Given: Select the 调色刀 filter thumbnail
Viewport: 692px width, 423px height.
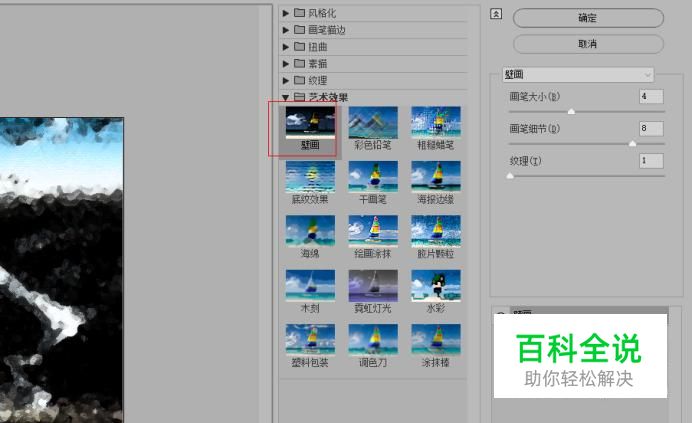Looking at the screenshot, I should (x=373, y=340).
